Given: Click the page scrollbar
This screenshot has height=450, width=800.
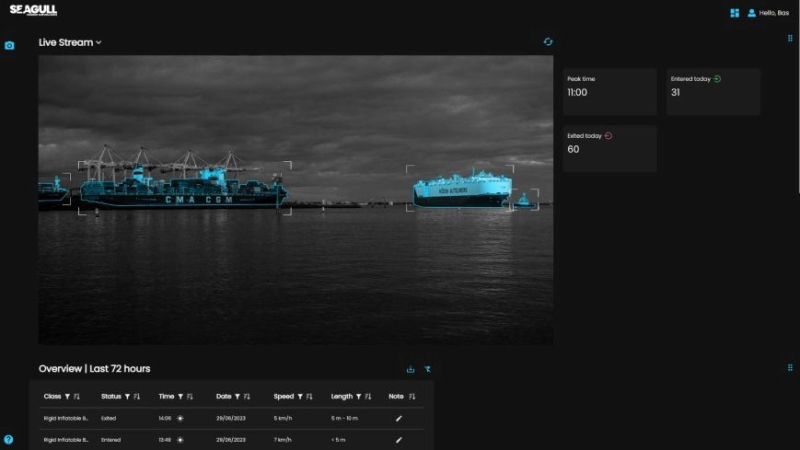Looking at the screenshot, I should click(x=798, y=97).
